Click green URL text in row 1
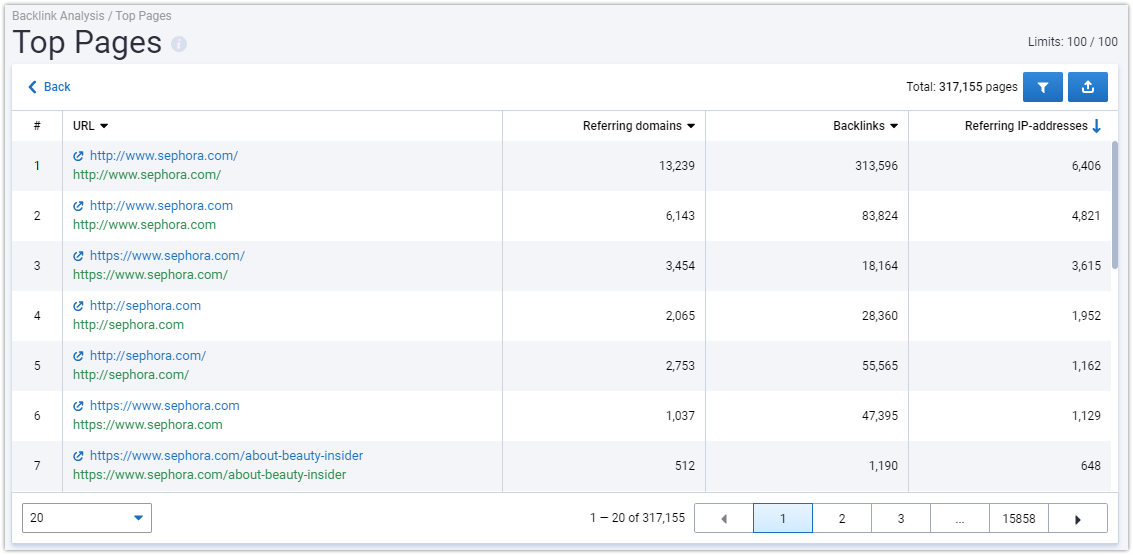Screen dimensions: 1133x555 tap(147, 174)
